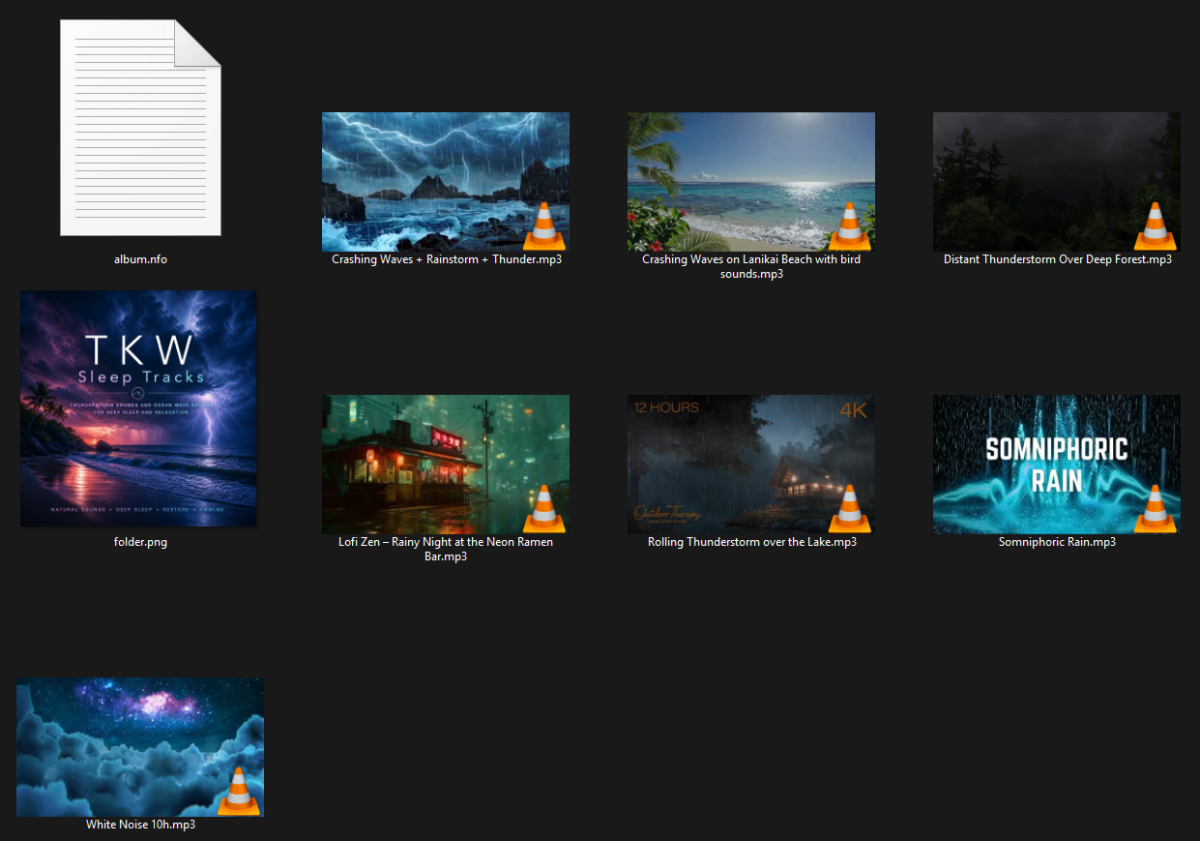
Task: Select the Lanikai Beach track thumbnail
Action: pyautogui.click(x=751, y=181)
